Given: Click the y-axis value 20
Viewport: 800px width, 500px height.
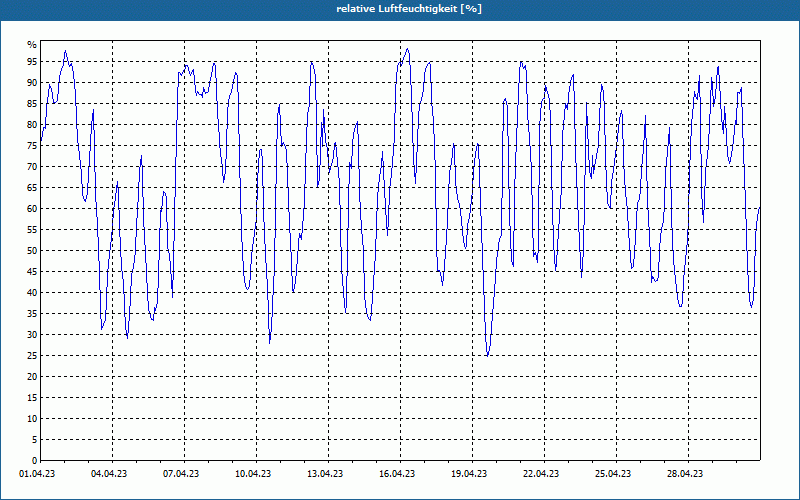Looking at the screenshot, I should (x=32, y=377).
